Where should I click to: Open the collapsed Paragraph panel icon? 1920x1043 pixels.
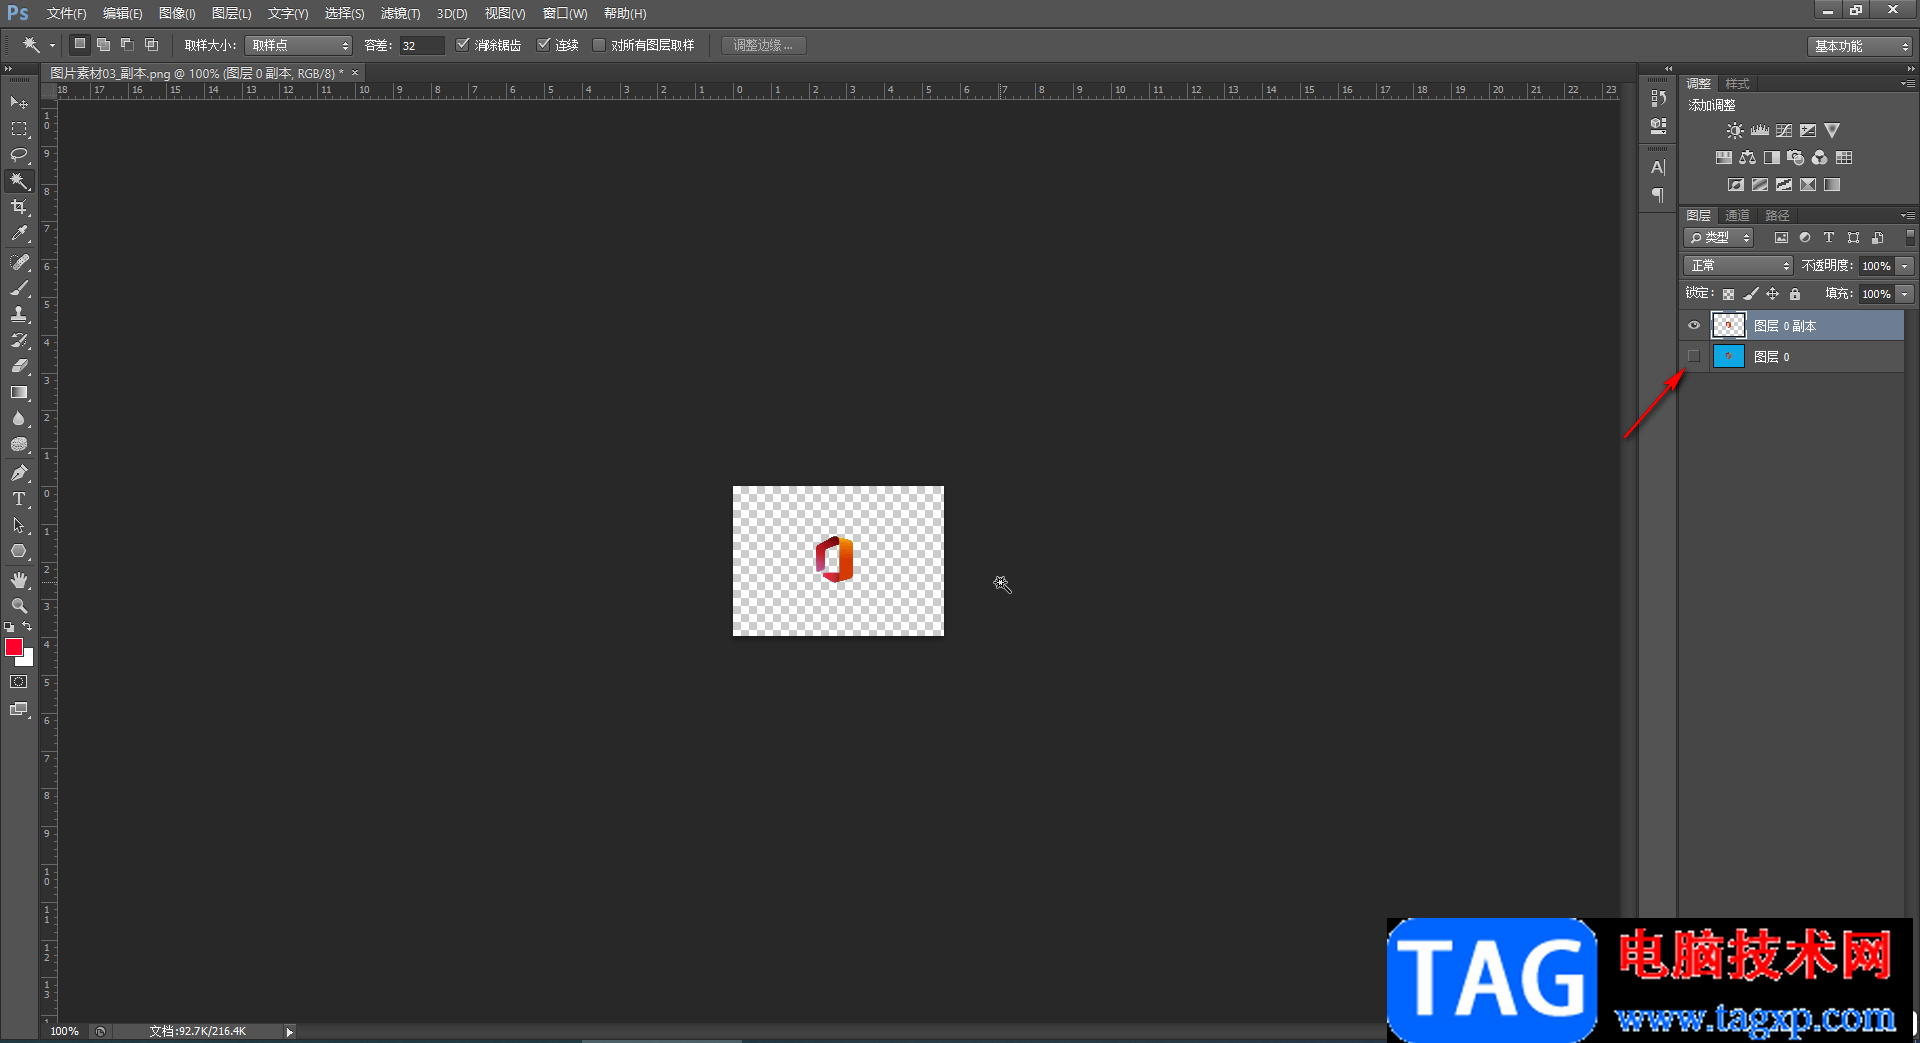[x=1658, y=195]
